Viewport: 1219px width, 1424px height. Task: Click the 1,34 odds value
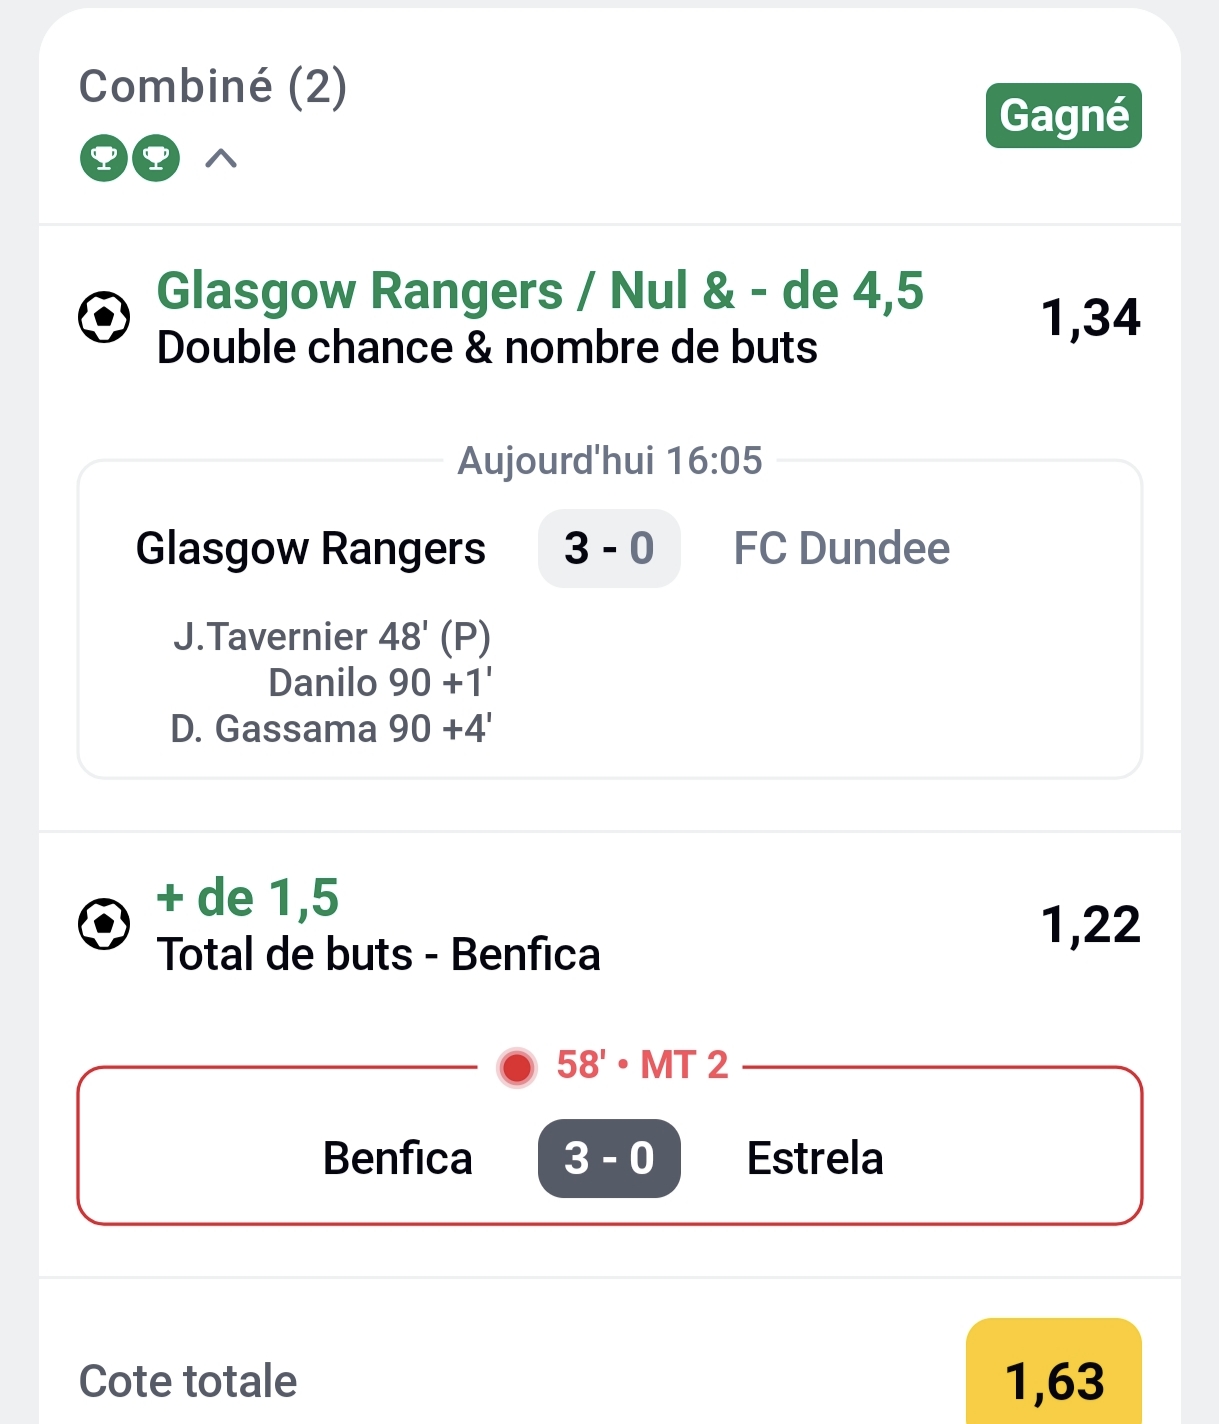[1090, 318]
